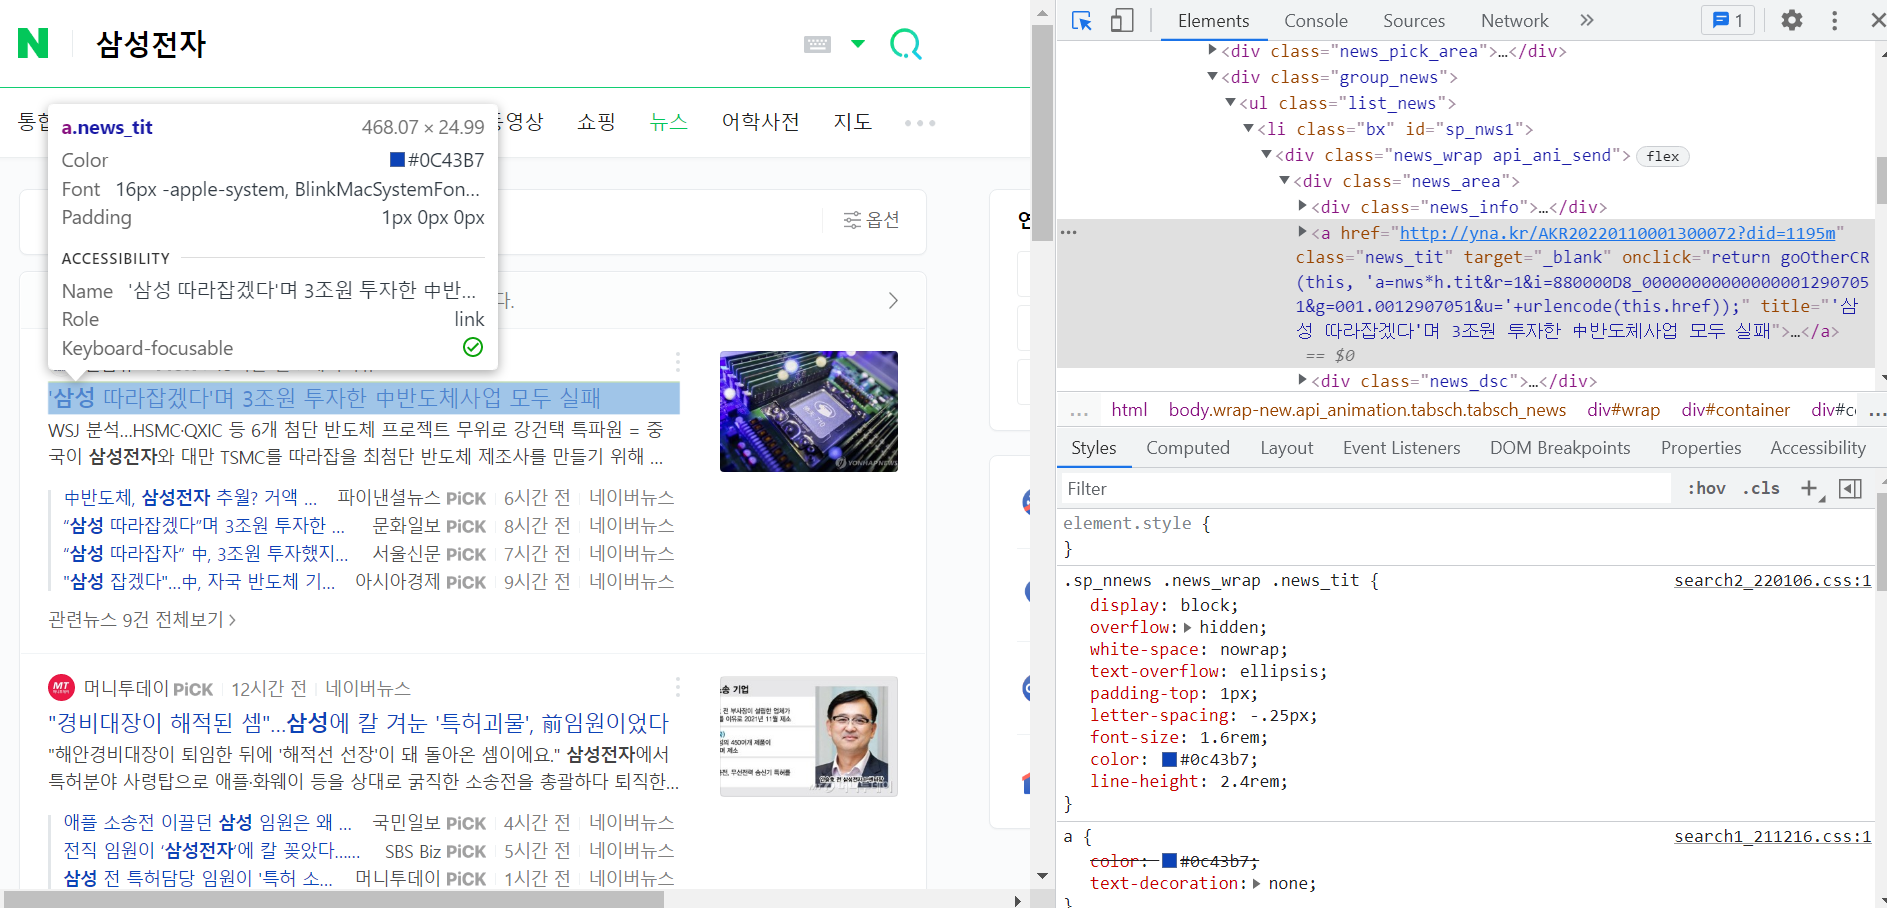Viewport: 1887px width, 908px height.
Task: Show more DevTools panels chevron
Action: click(1587, 20)
